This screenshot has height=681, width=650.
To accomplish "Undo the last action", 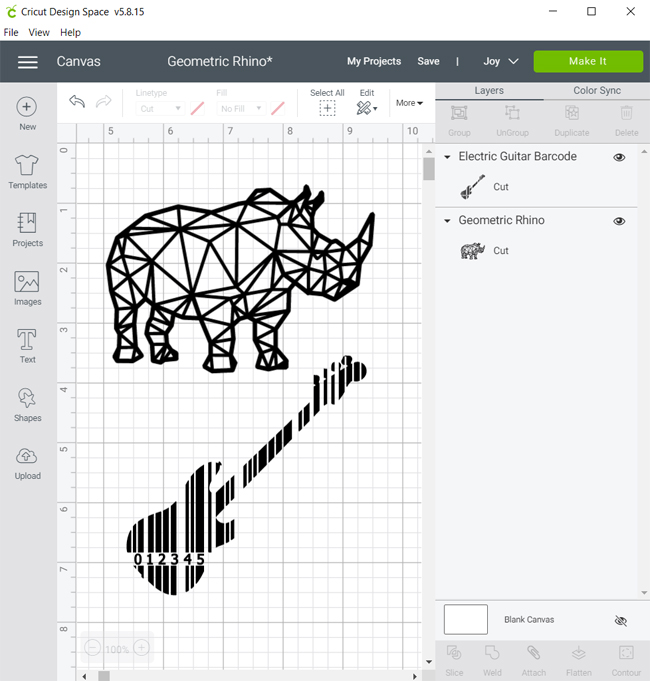I will (x=77, y=102).
